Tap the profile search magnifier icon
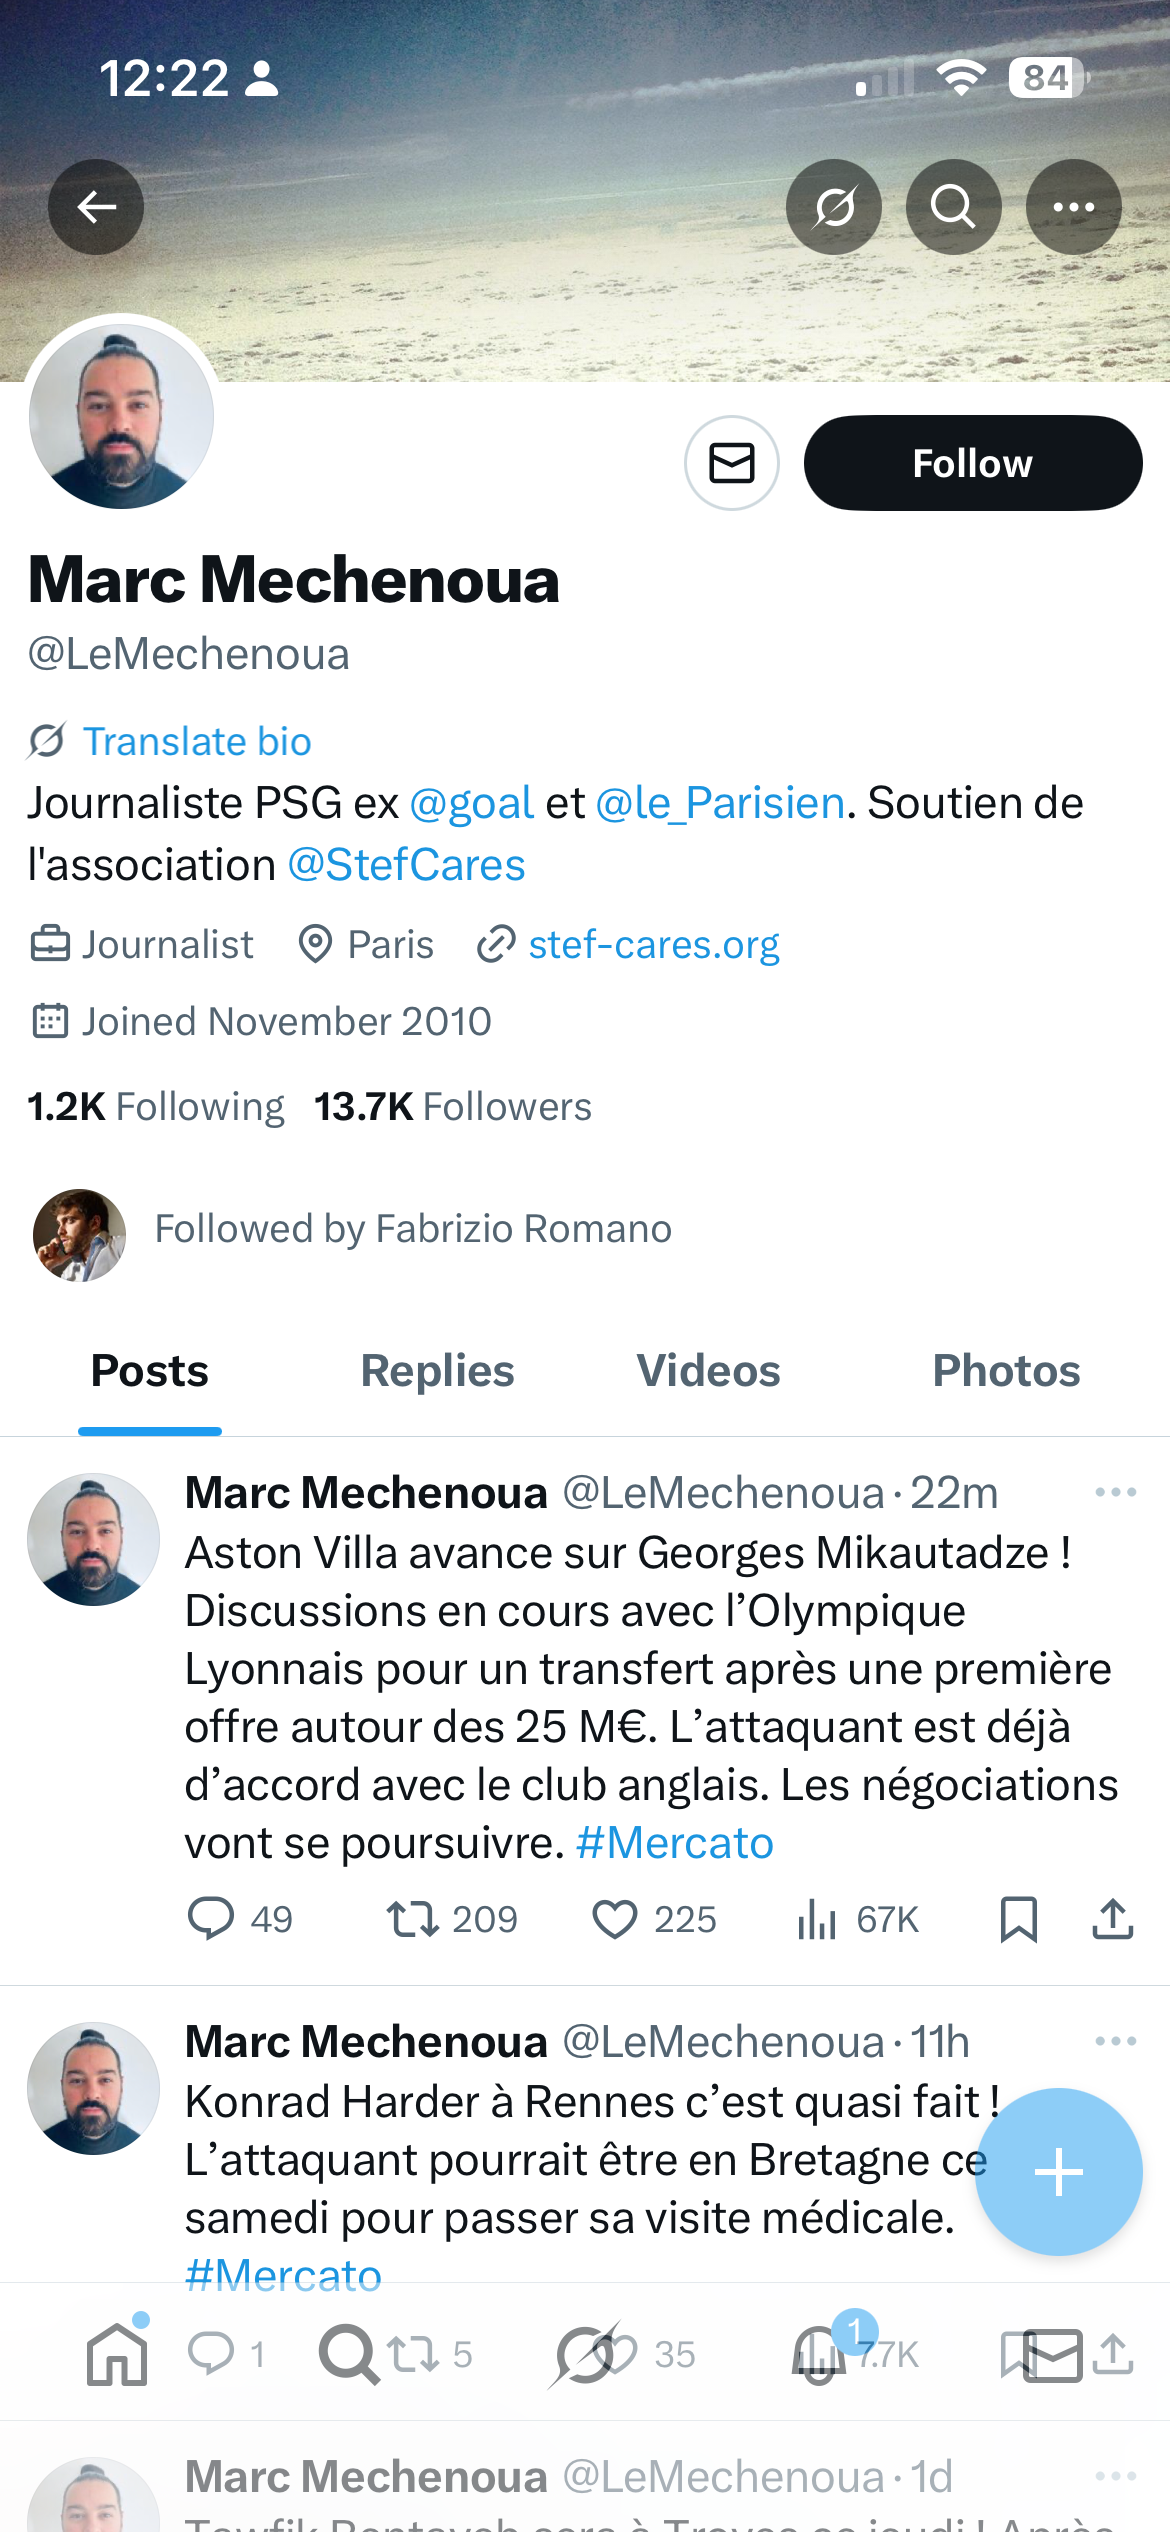Image resolution: width=1170 pixels, height=2532 pixels. point(954,207)
